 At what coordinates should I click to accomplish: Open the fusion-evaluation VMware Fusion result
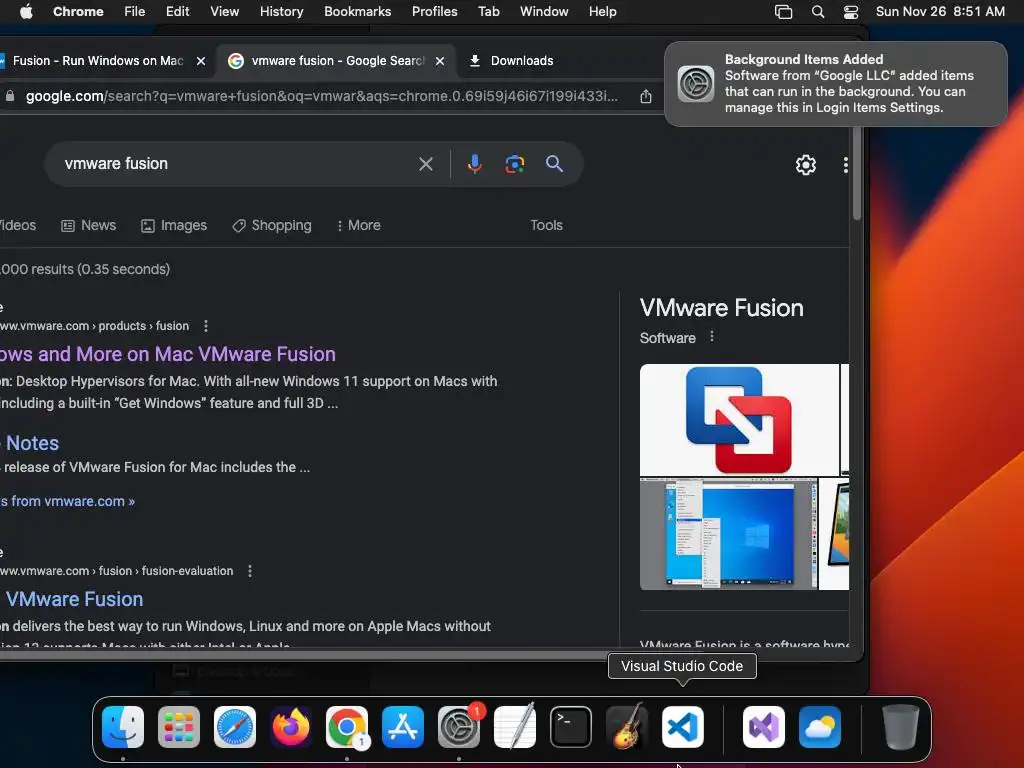click(72, 600)
